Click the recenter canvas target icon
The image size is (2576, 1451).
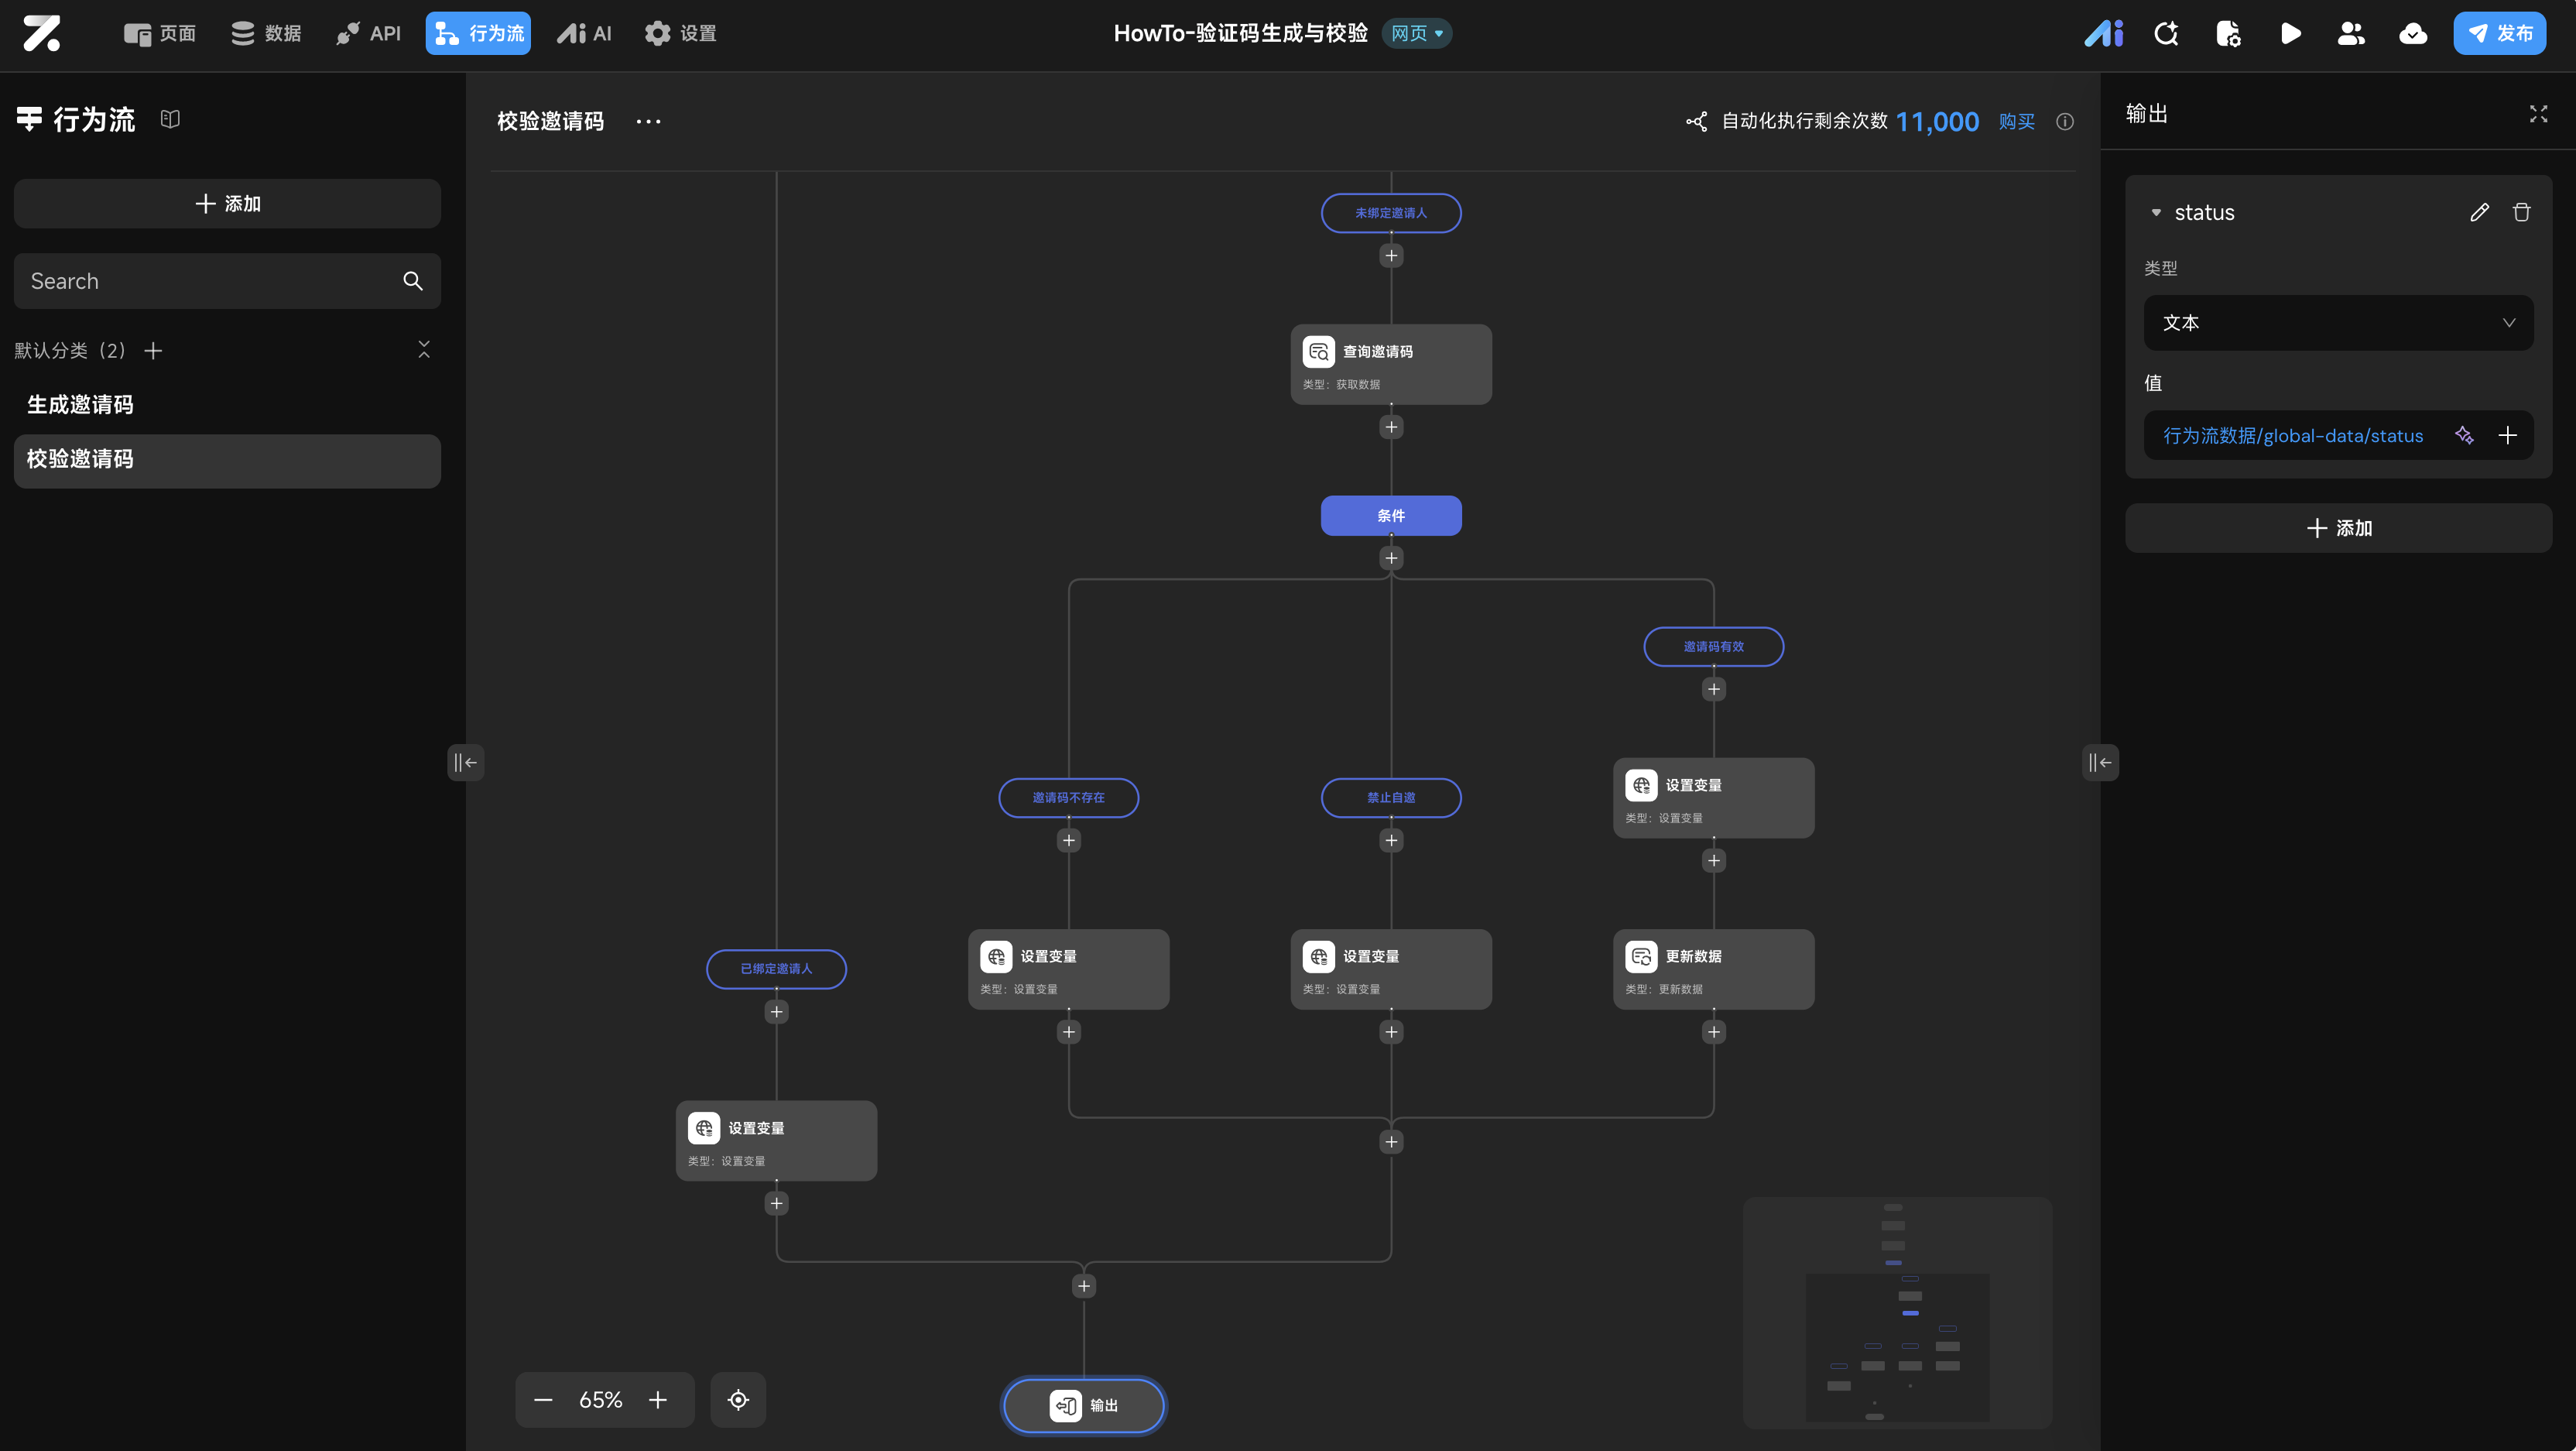pos(738,1399)
